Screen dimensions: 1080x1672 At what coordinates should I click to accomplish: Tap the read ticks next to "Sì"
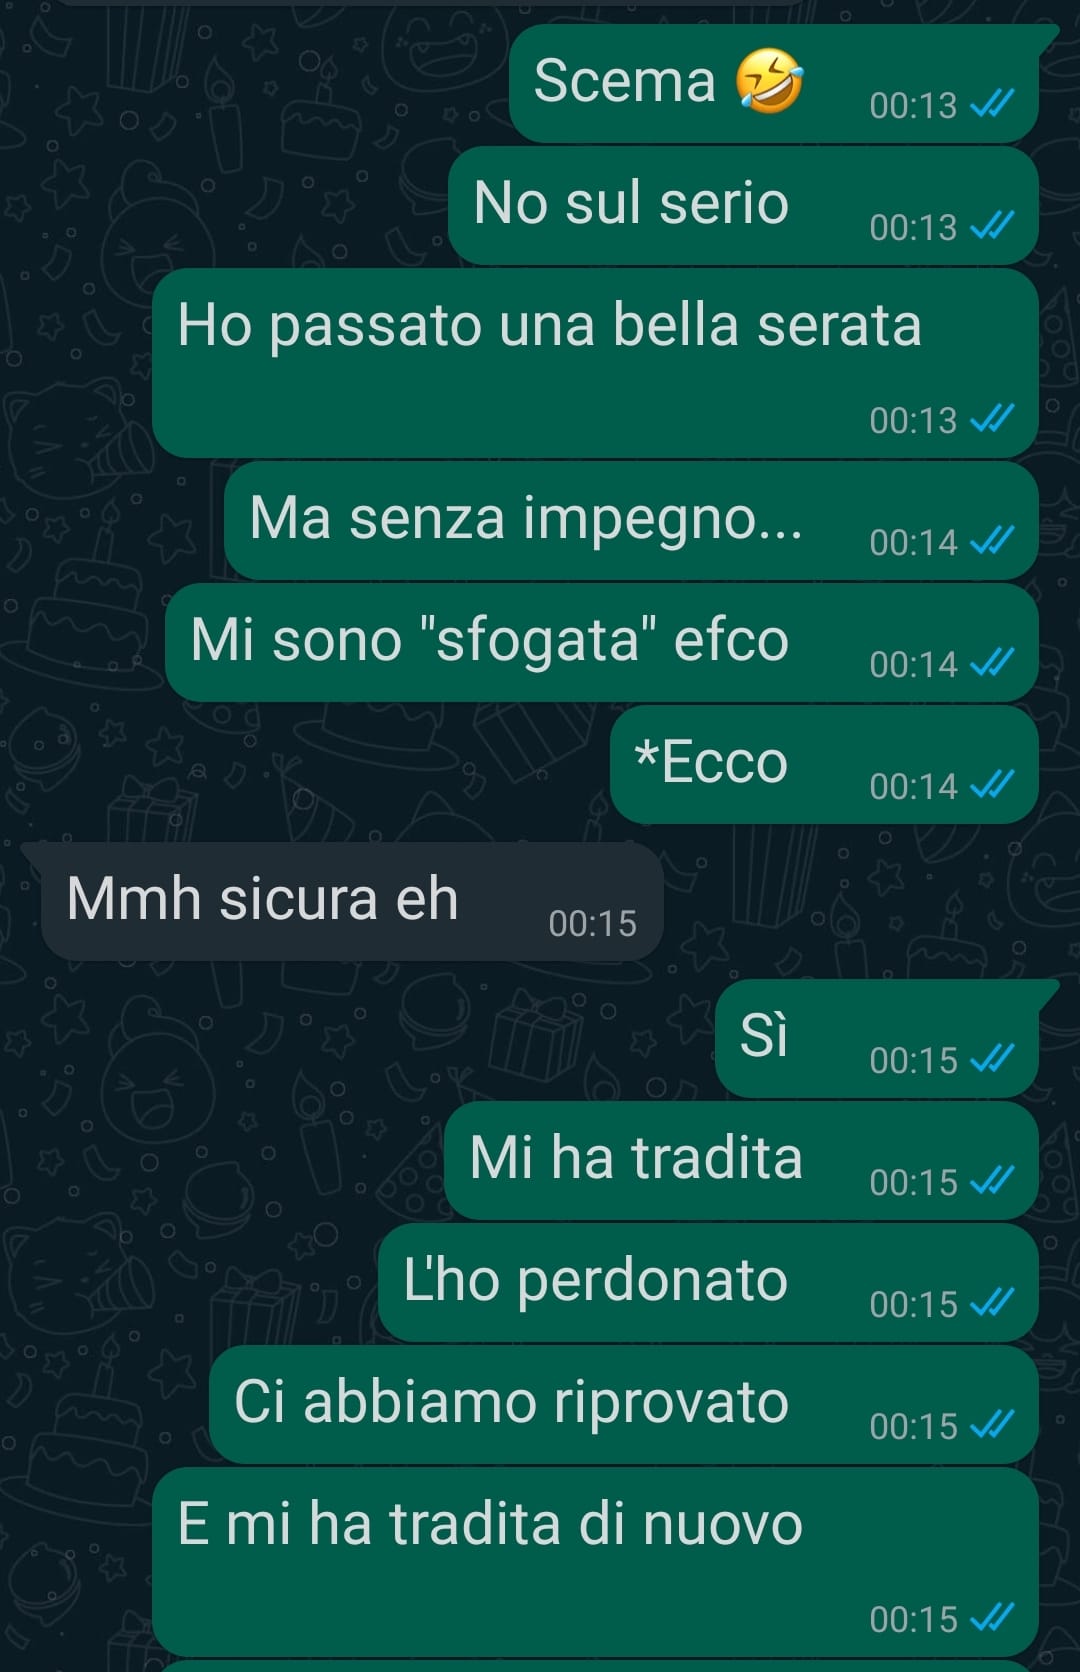[992, 1059]
